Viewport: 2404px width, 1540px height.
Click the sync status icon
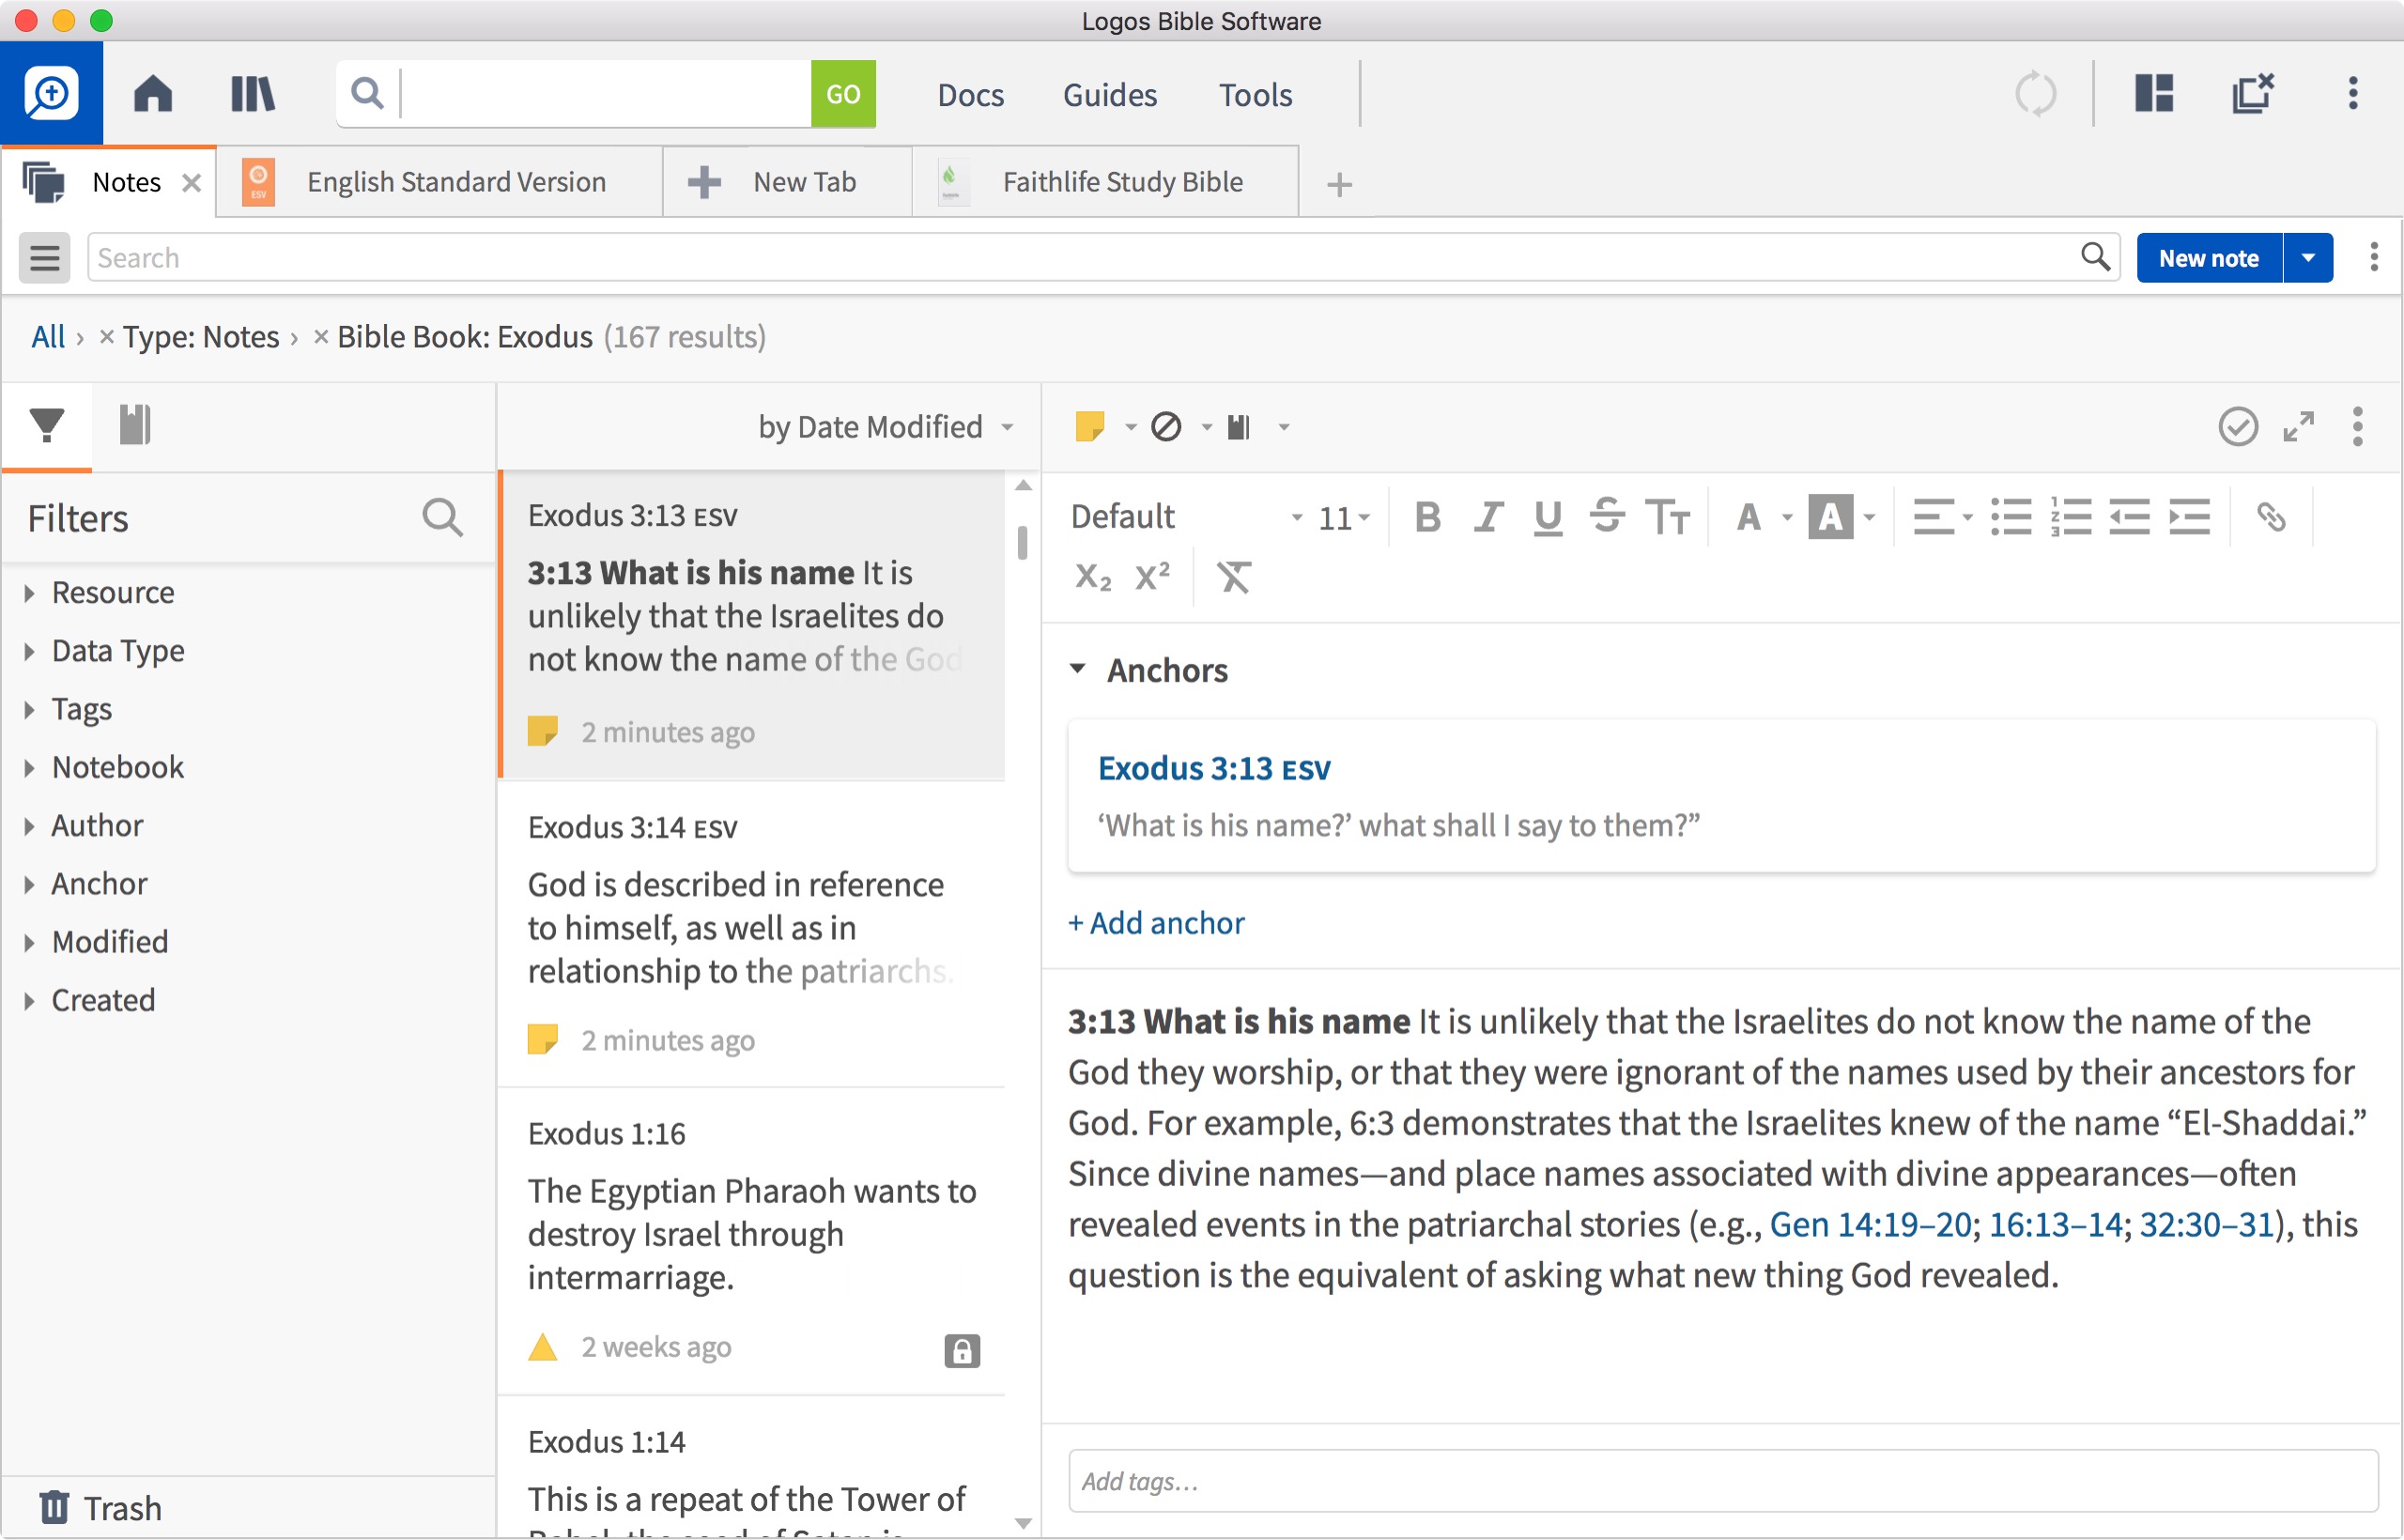pos(2035,94)
